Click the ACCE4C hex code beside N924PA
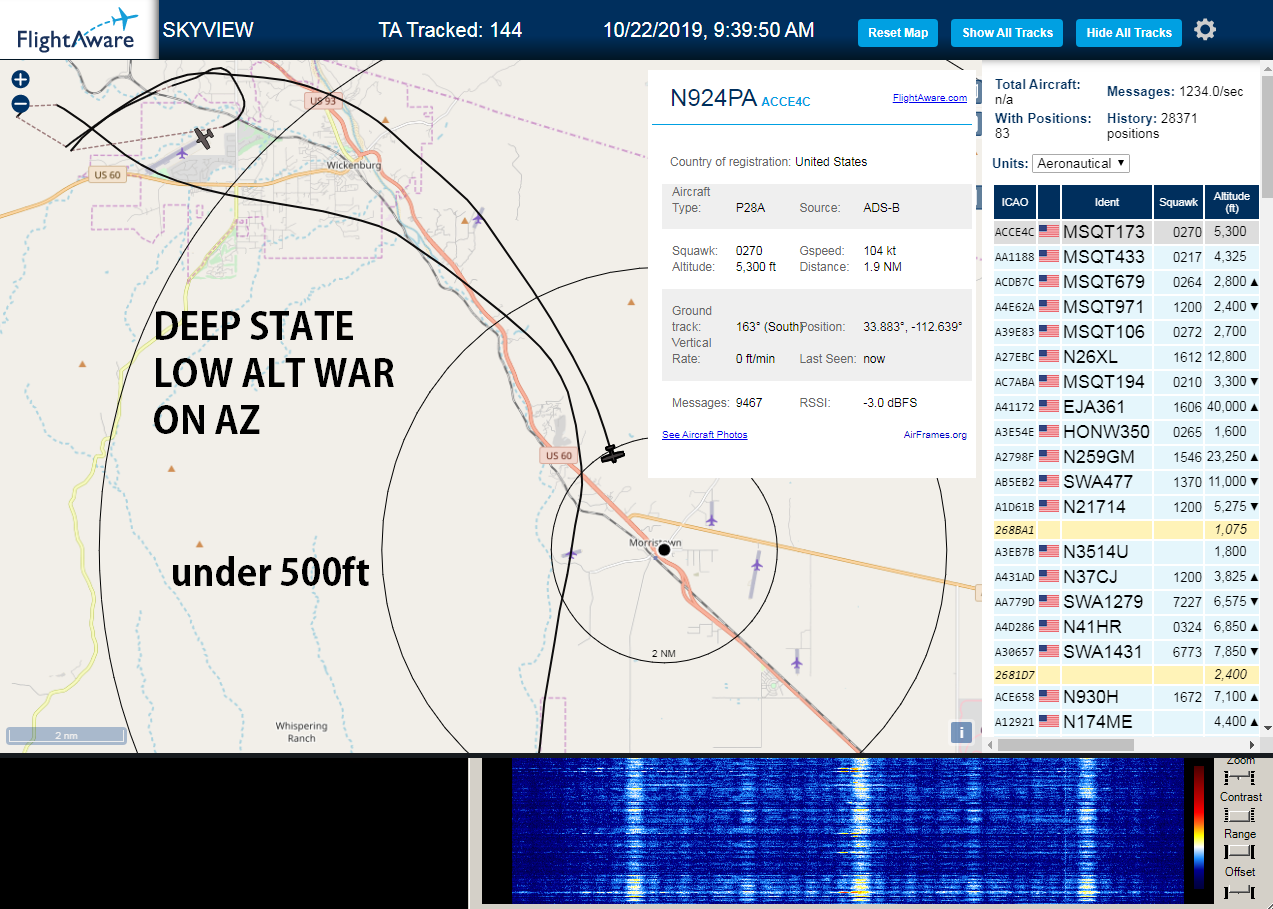Image resolution: width=1273 pixels, height=909 pixels. (786, 102)
